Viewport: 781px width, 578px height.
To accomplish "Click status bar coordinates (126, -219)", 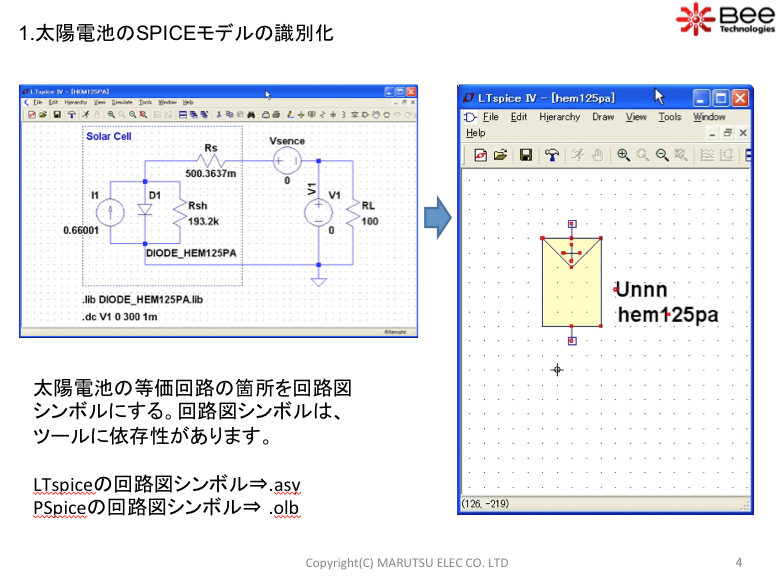I will (x=485, y=504).
